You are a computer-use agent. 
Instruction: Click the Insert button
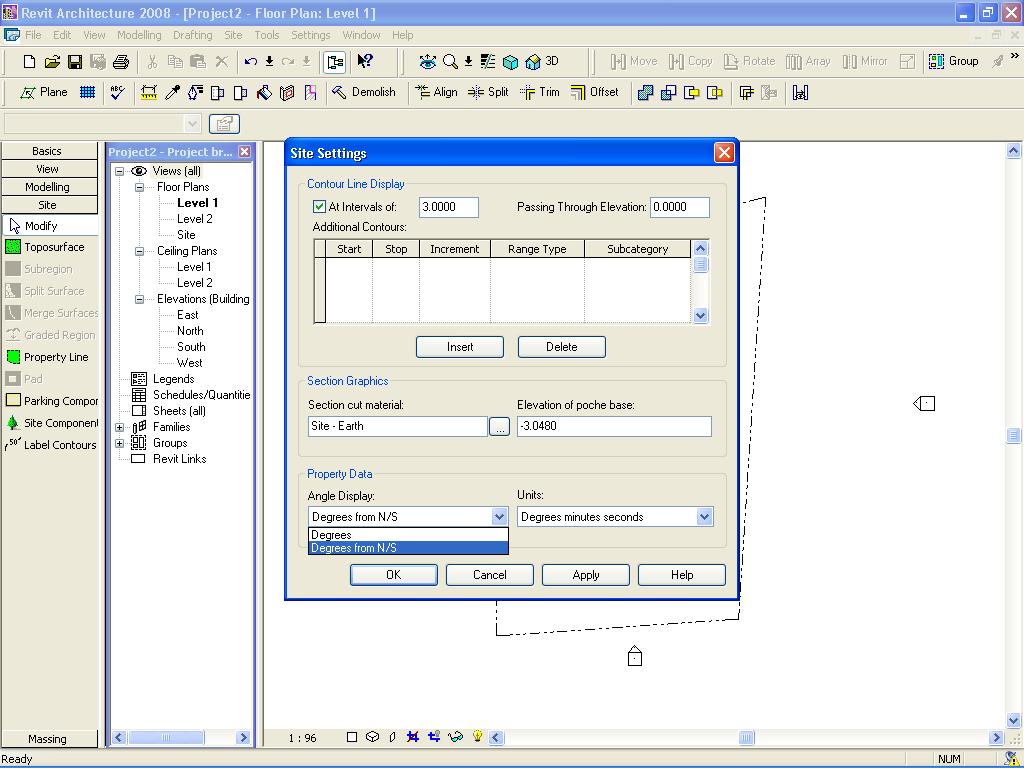(460, 347)
